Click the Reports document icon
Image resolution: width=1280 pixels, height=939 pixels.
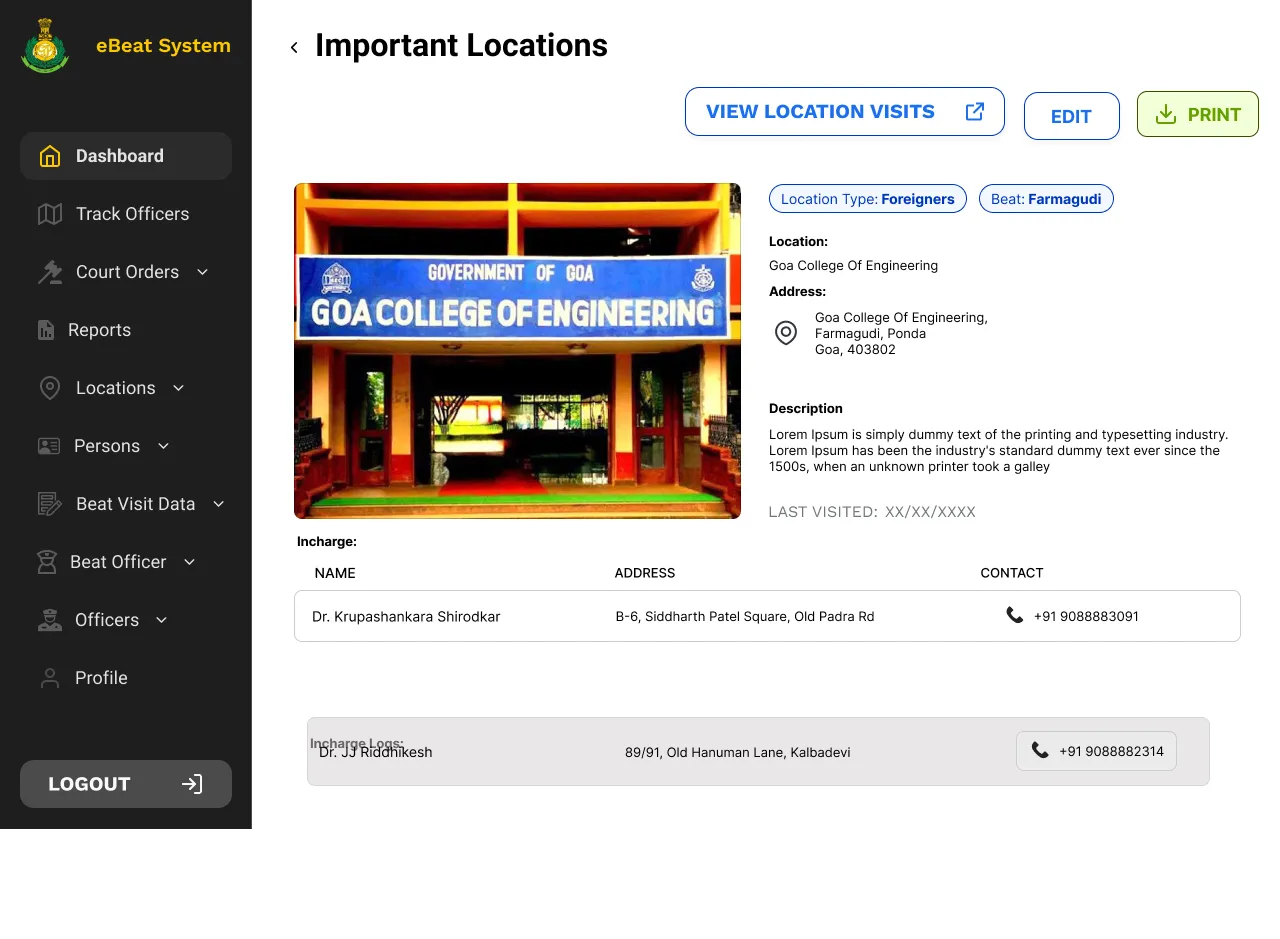tap(46, 330)
